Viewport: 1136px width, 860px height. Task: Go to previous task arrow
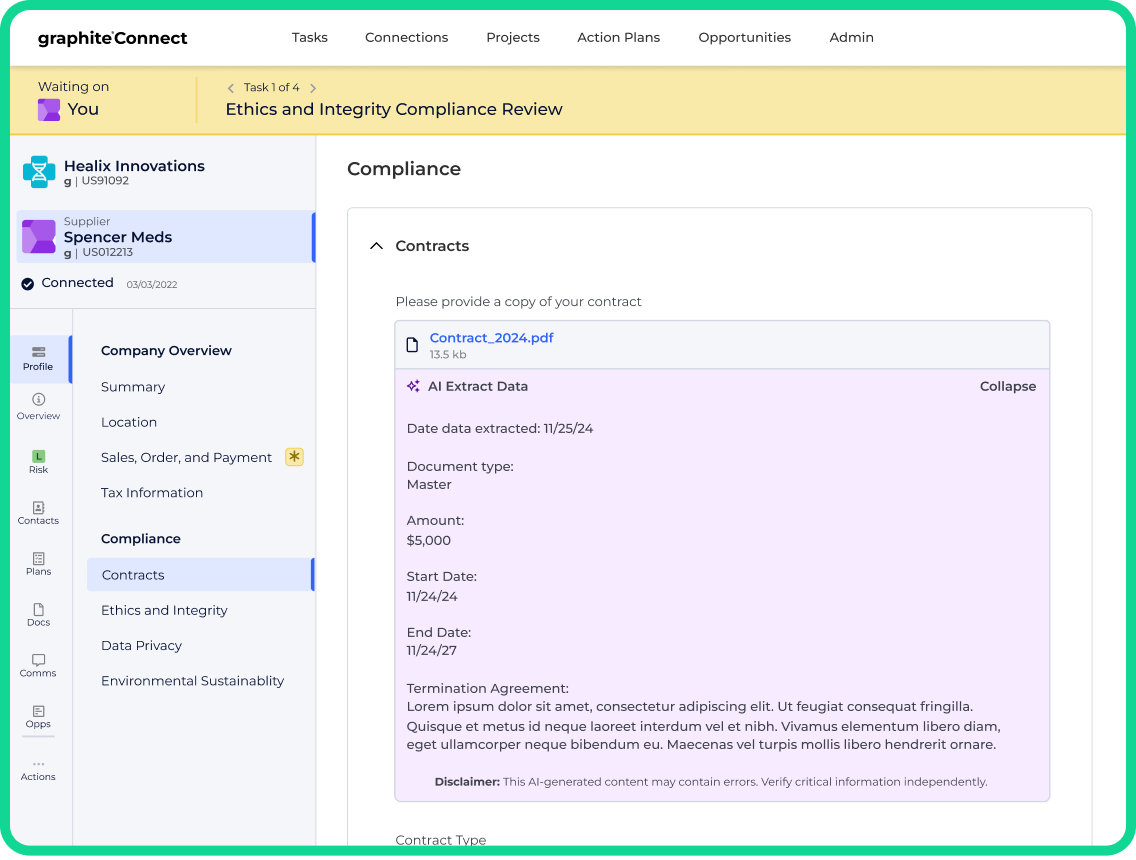[231, 88]
